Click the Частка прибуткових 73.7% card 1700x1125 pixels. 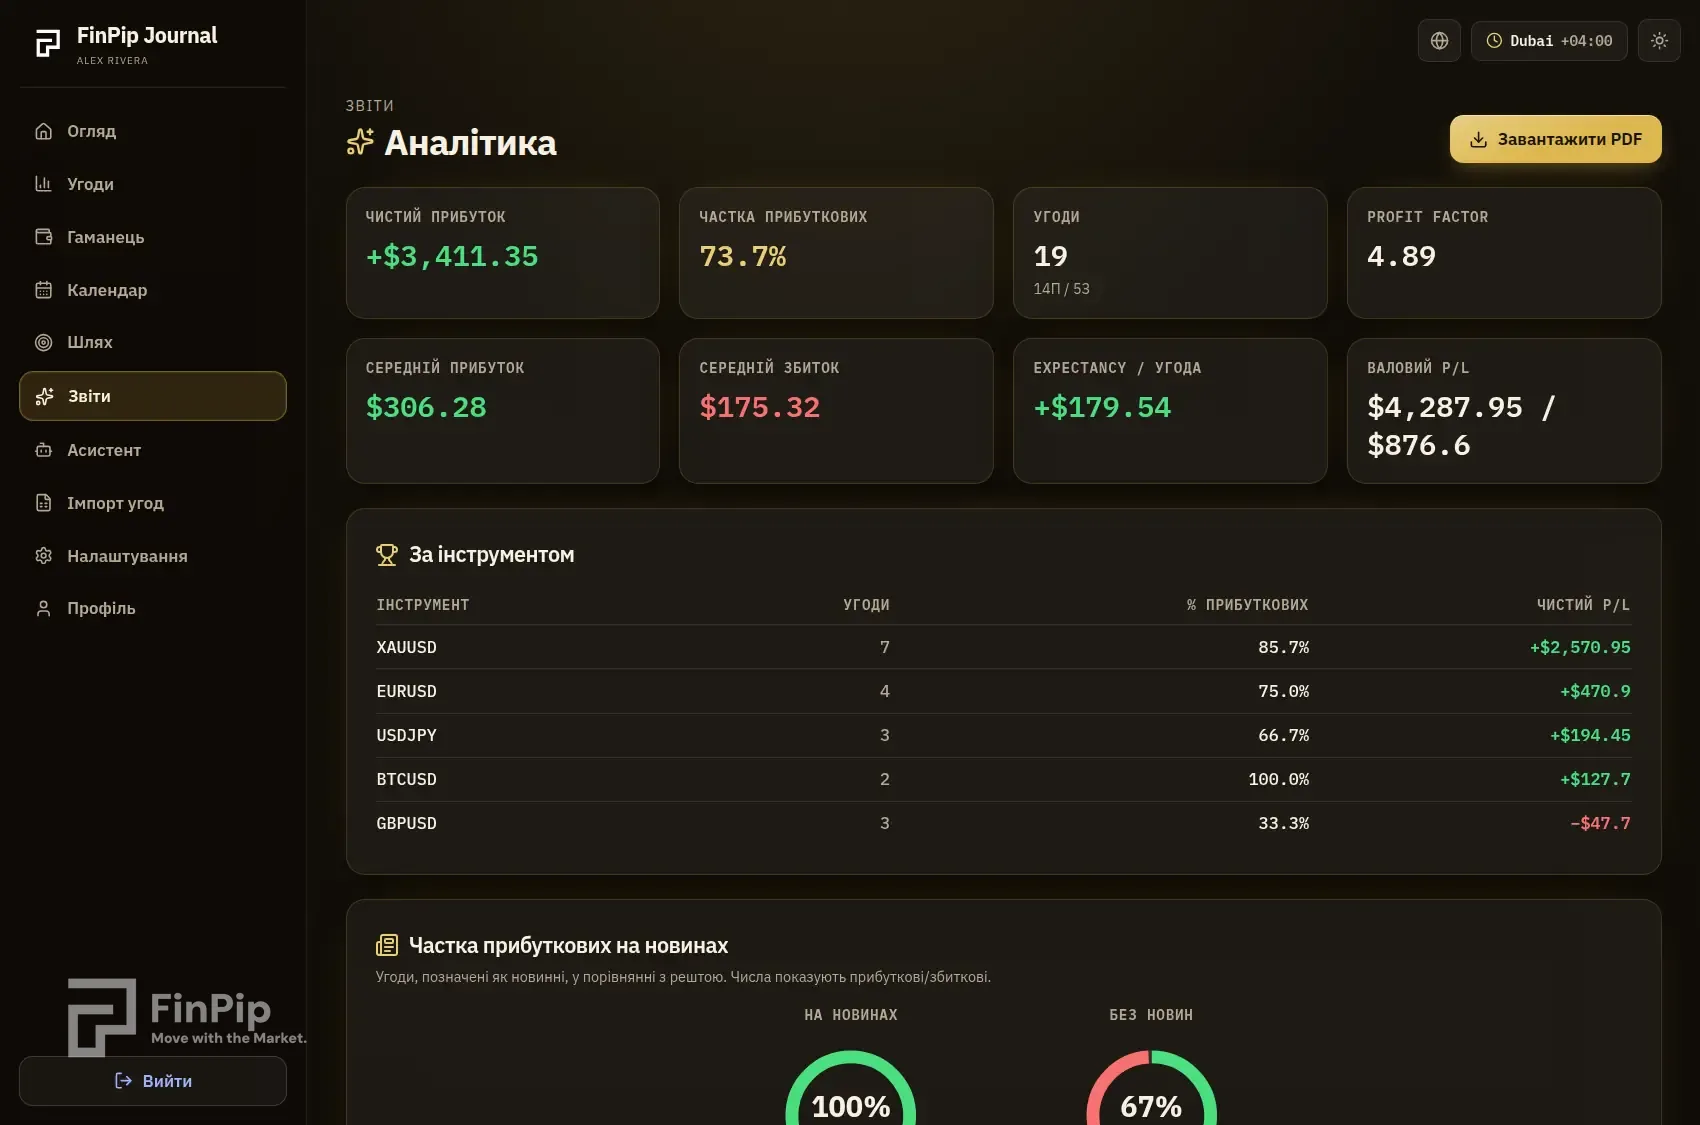(x=836, y=253)
